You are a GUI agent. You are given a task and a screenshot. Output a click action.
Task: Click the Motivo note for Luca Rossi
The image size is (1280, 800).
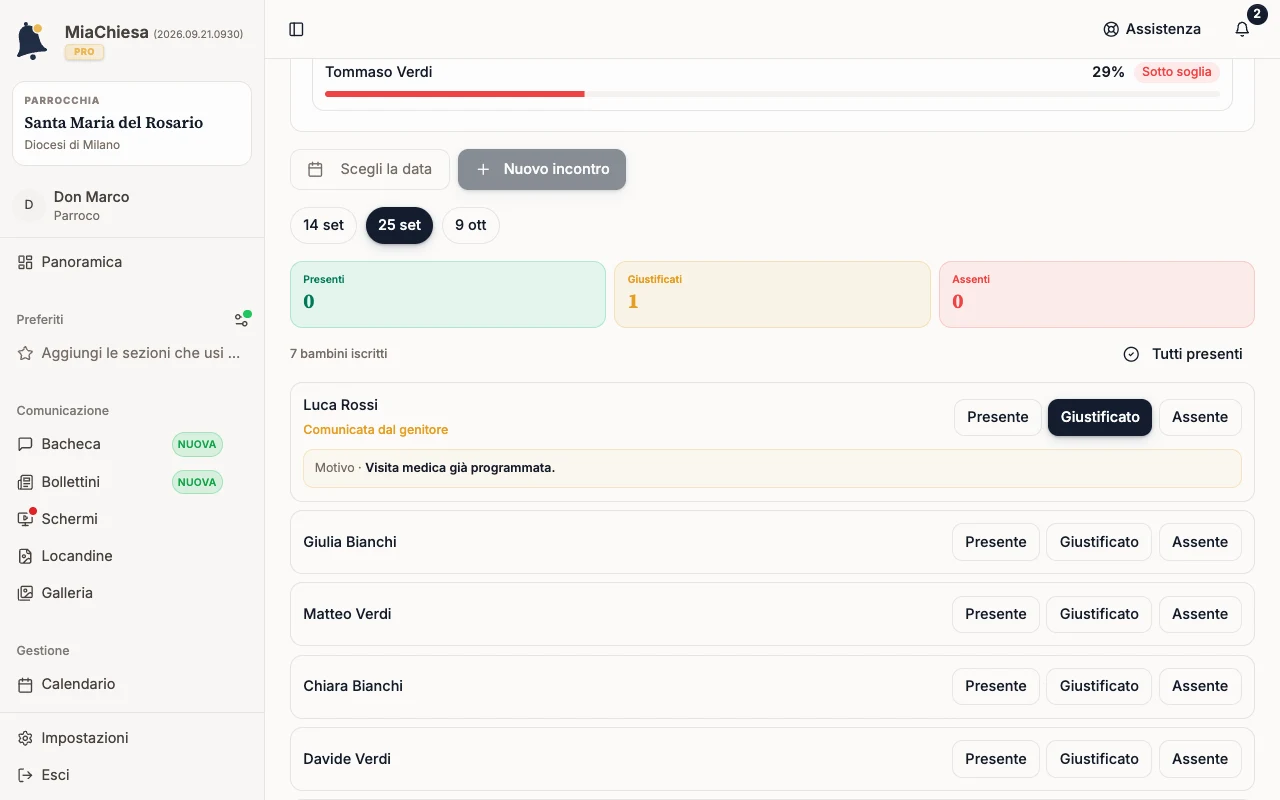pyautogui.click(x=772, y=468)
